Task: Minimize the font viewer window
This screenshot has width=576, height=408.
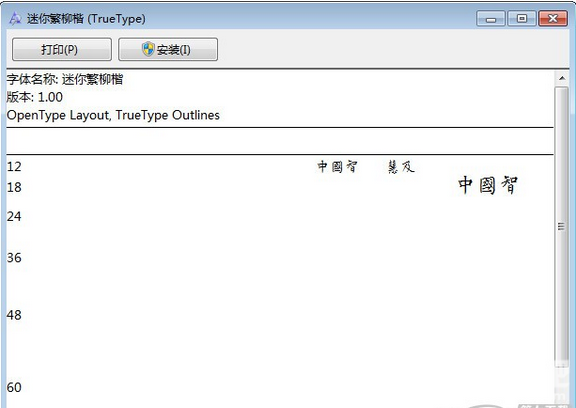Action: pos(491,18)
